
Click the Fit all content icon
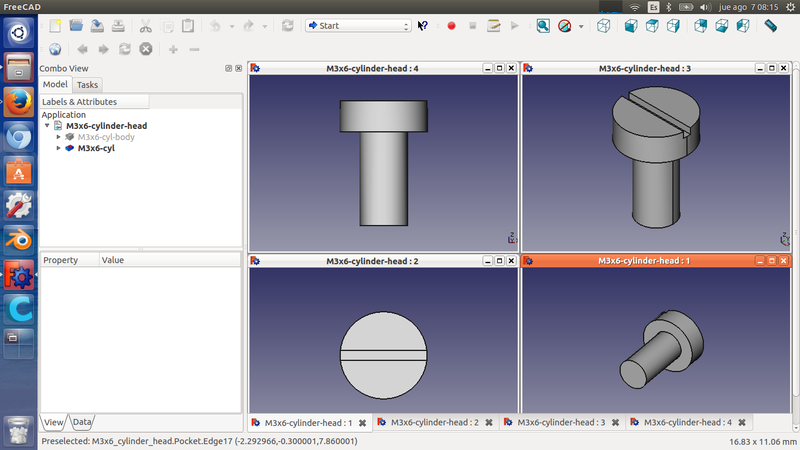[x=543, y=25]
